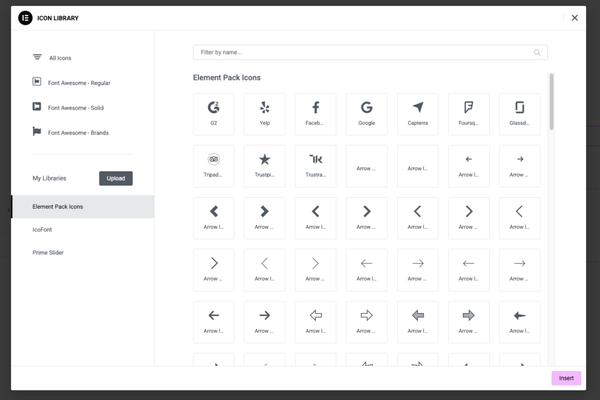Pick the thickest bold left chevron icon
Screen dimensions: 600x400
[214, 218]
